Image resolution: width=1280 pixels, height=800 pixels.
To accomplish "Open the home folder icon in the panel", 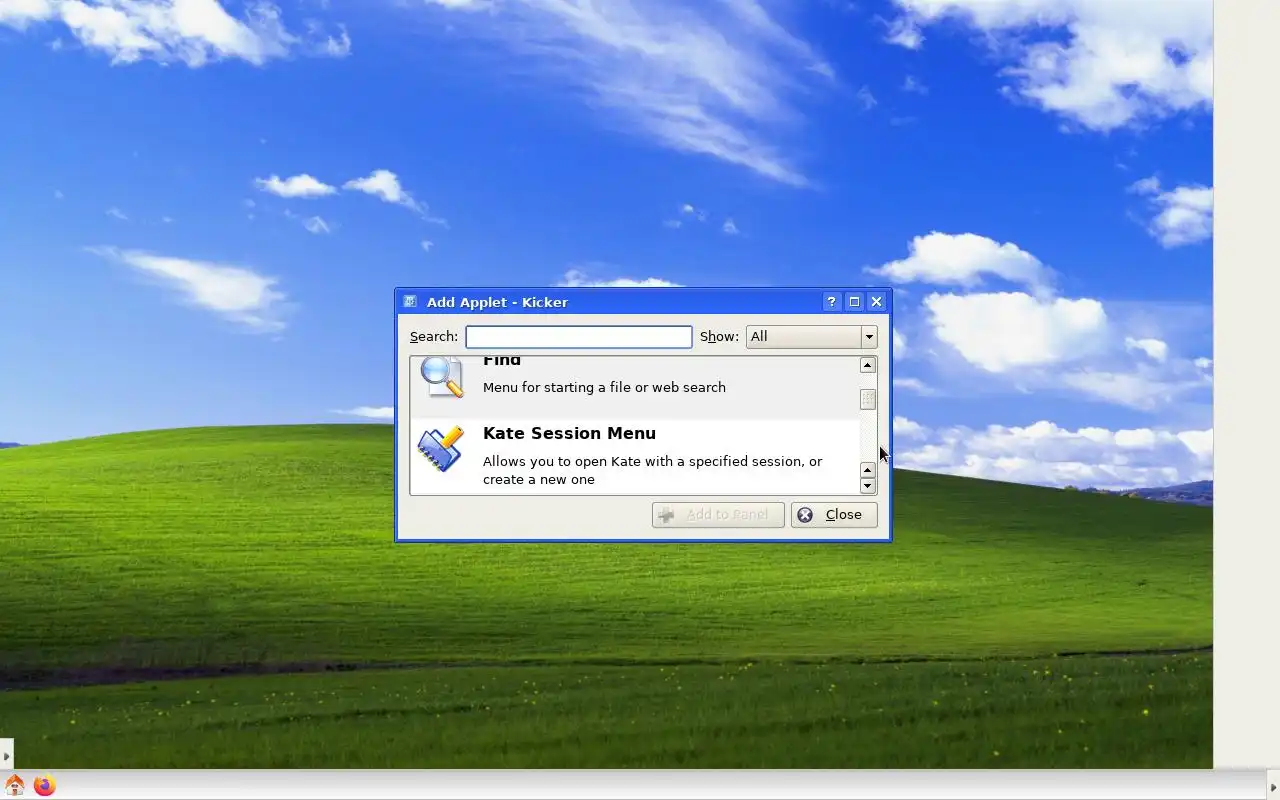I will pos(15,785).
